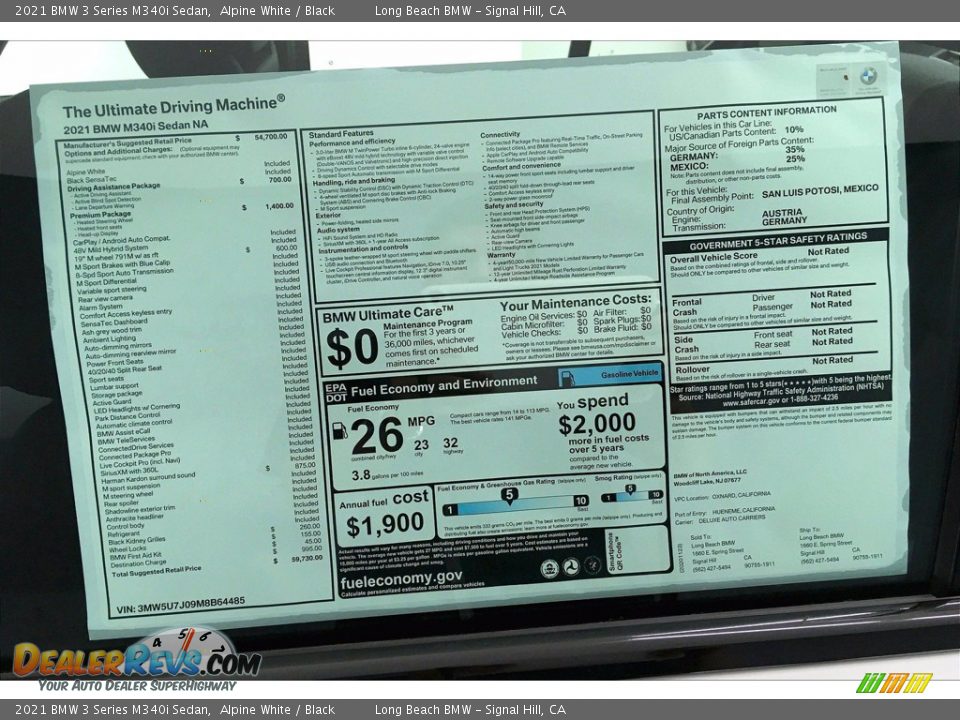Image resolution: width=960 pixels, height=720 pixels.
Task: Click the Smartphone QR Code box
Action: 638,549
